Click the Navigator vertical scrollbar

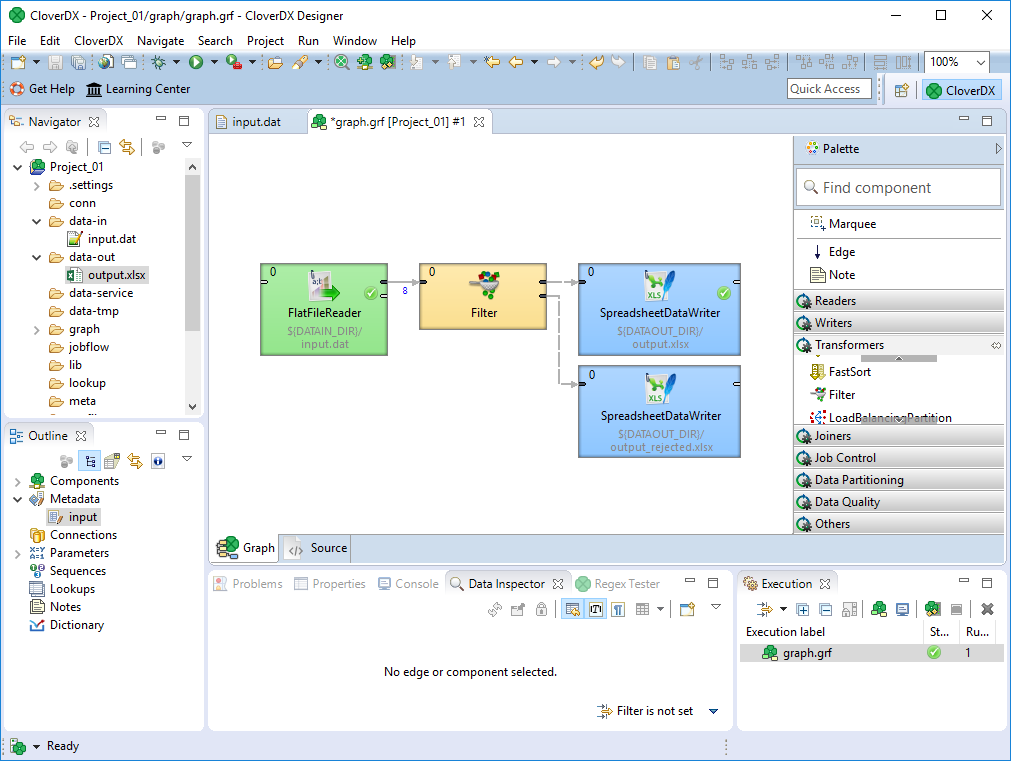pyautogui.click(x=193, y=260)
